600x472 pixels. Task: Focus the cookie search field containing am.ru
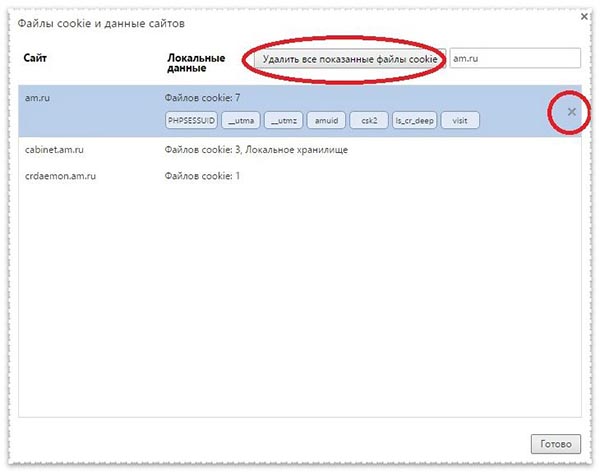pos(515,58)
